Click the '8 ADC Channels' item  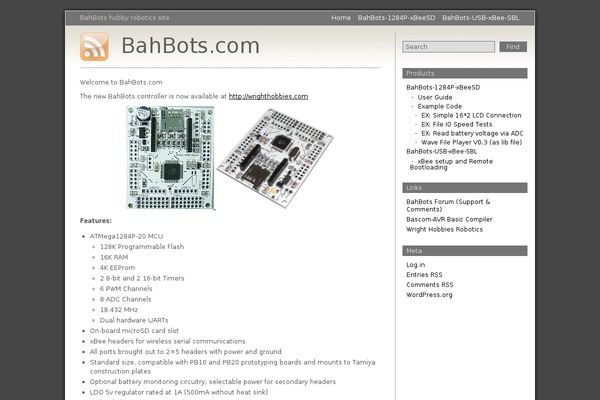point(126,299)
